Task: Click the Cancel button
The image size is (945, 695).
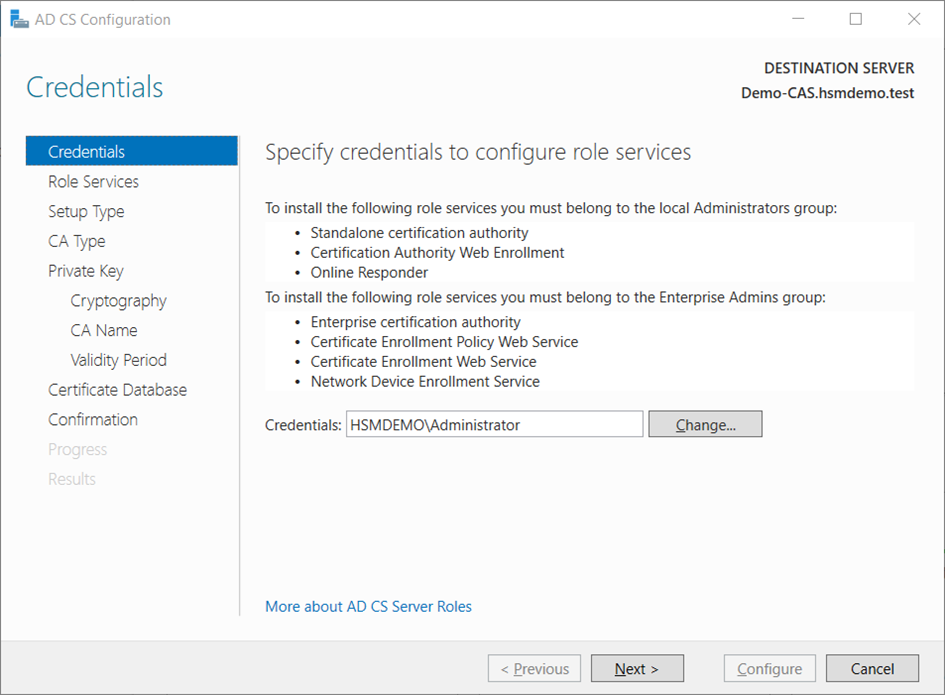Action: (872, 669)
